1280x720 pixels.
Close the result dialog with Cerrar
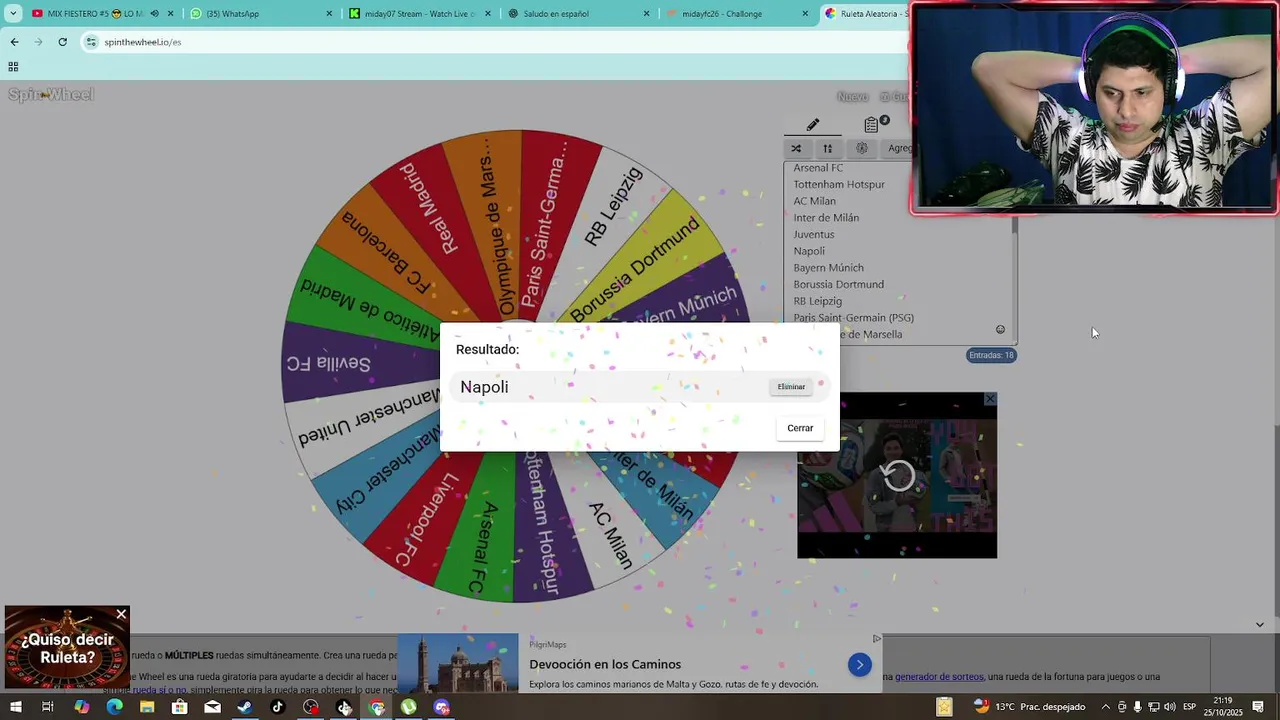pyautogui.click(x=800, y=428)
